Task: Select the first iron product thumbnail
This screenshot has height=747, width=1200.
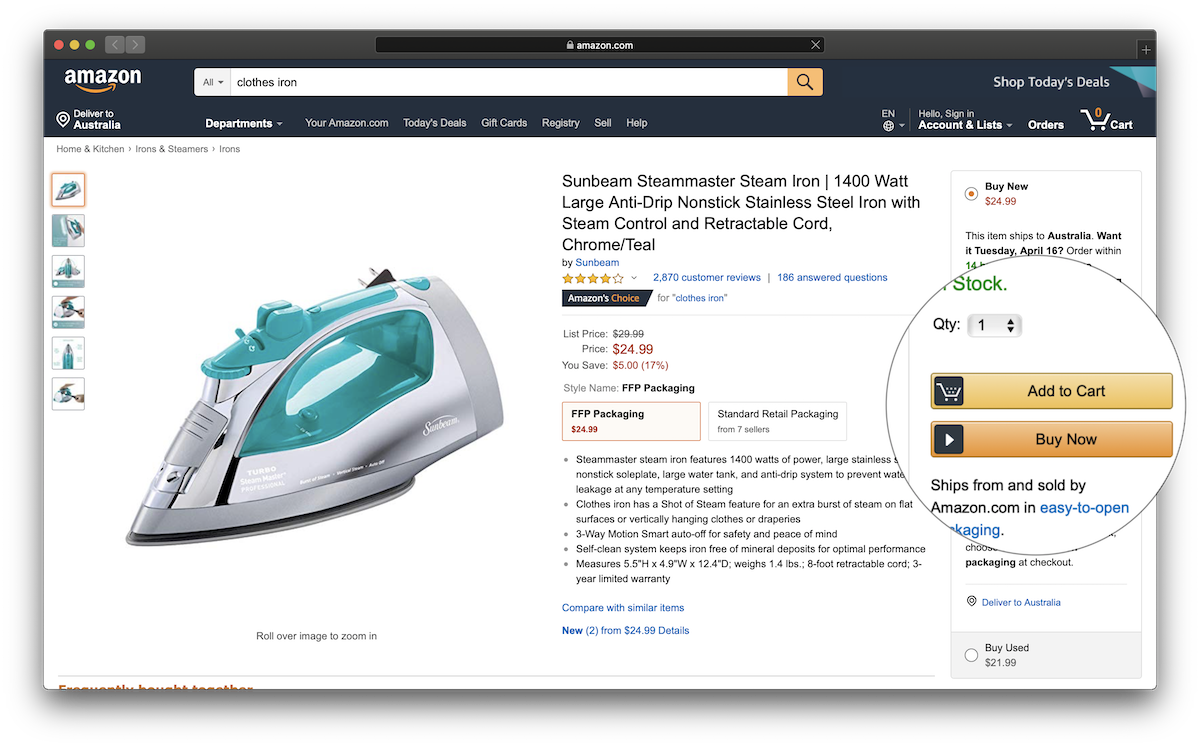Action: pos(68,189)
